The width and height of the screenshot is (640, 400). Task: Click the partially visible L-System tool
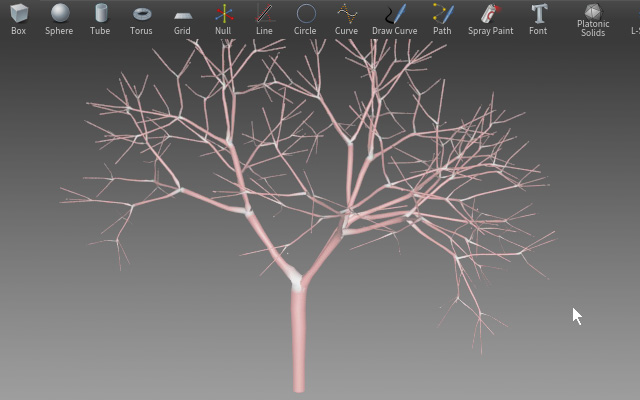(x=635, y=19)
